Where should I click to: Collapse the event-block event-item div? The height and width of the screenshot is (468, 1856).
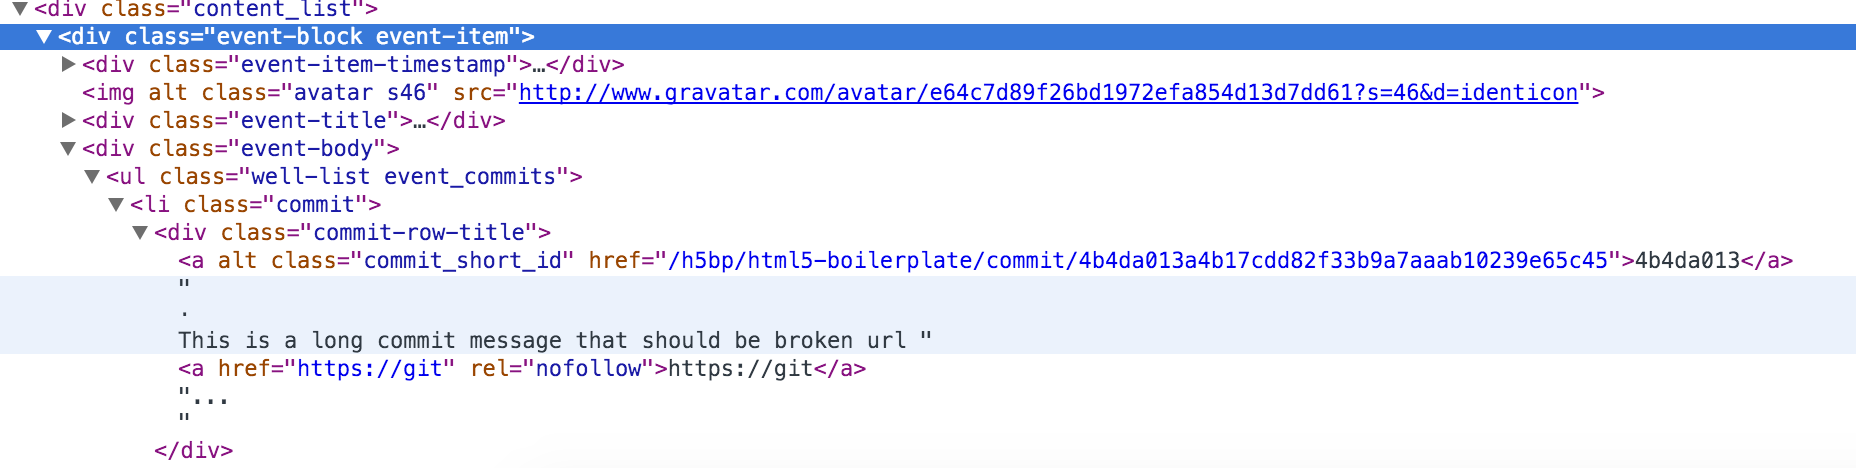click(44, 37)
